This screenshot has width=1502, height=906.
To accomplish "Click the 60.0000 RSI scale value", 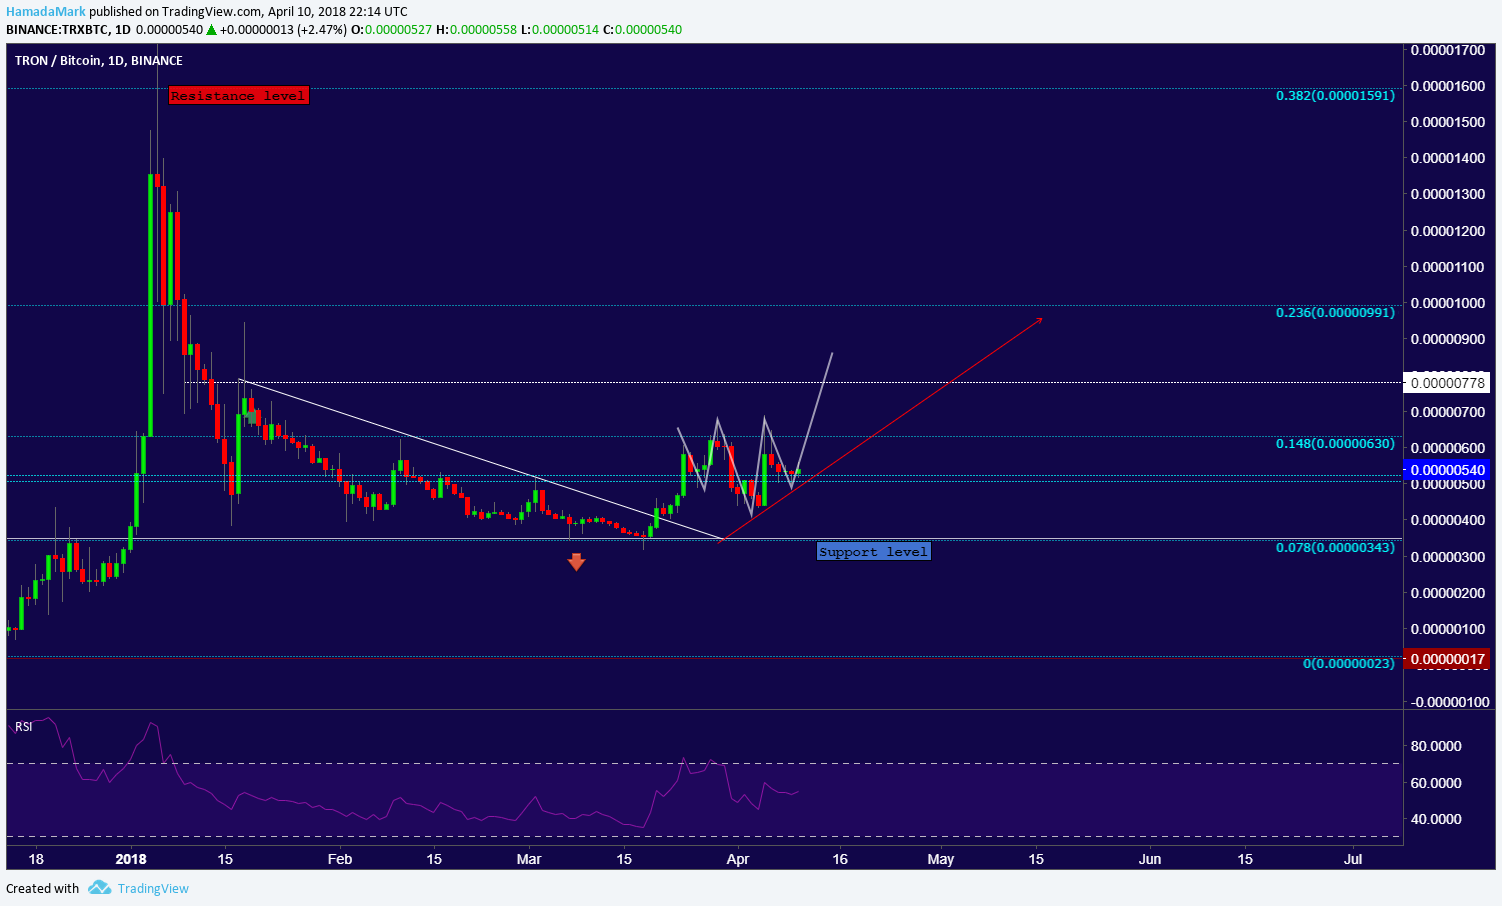I will 1436,783.
